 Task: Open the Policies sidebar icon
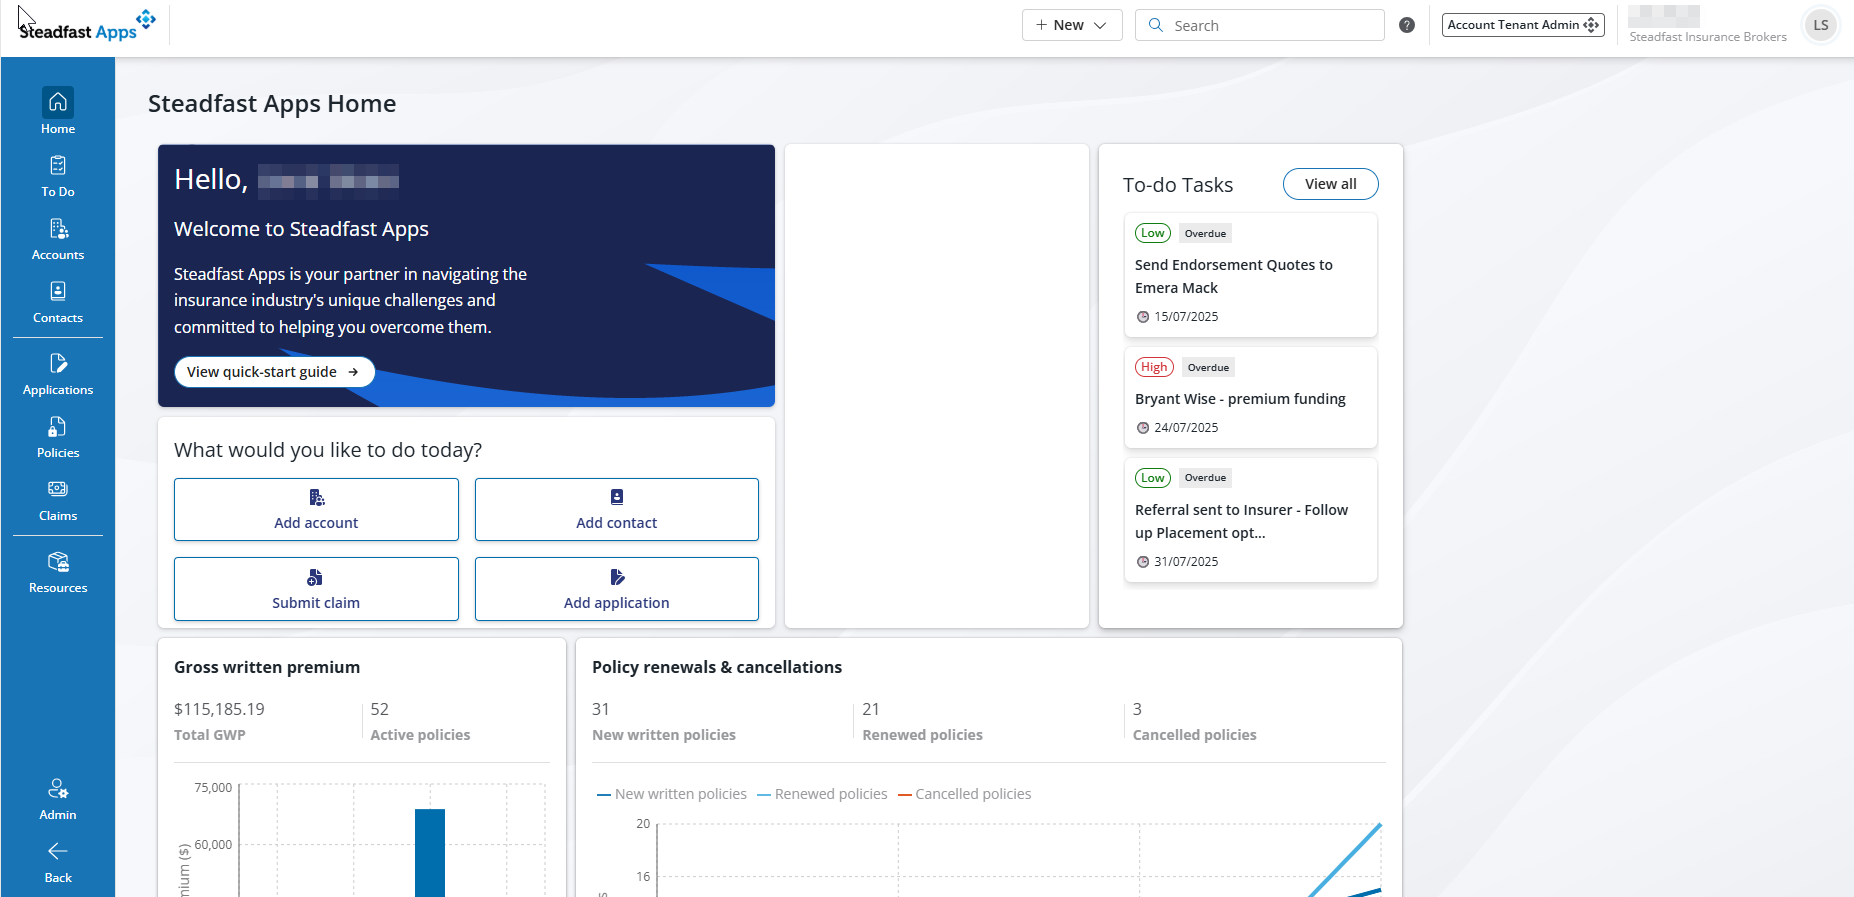tap(58, 426)
